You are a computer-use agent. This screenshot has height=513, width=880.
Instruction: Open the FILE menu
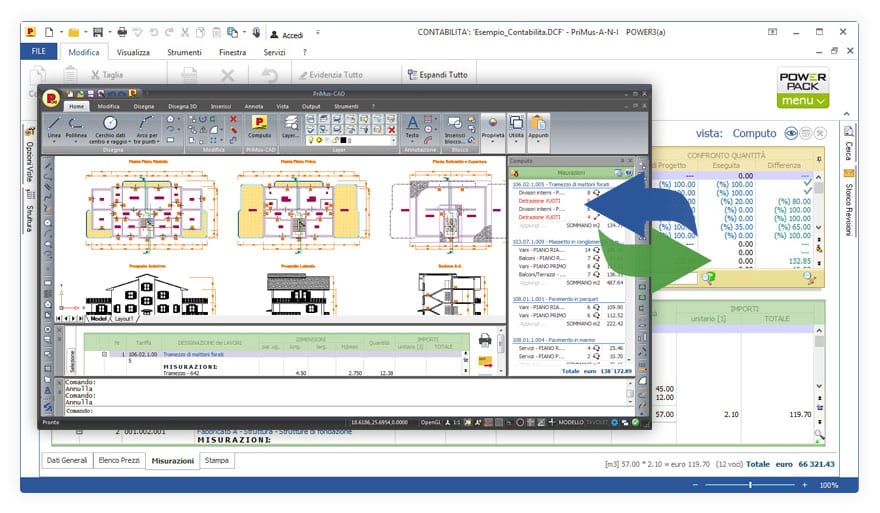(39, 51)
